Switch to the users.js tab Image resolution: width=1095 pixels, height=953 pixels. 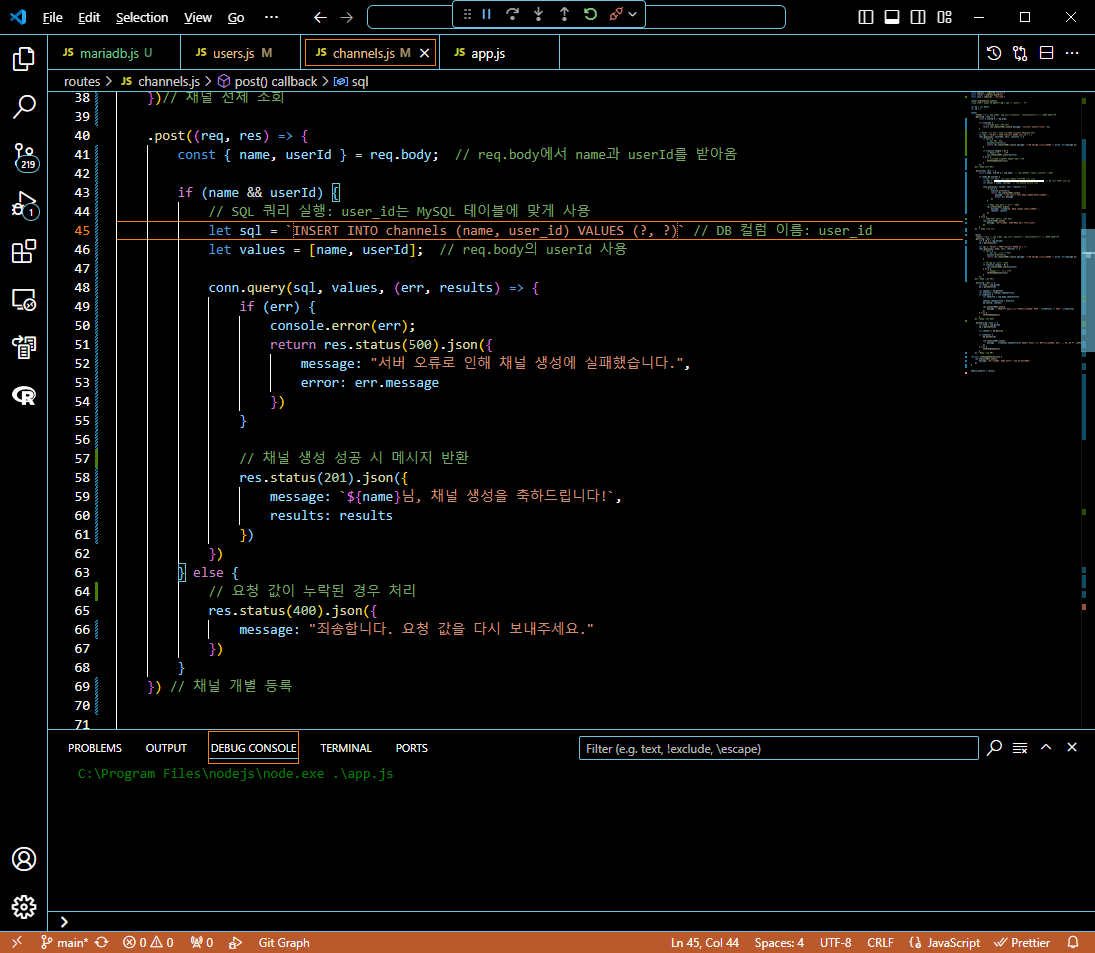241,53
